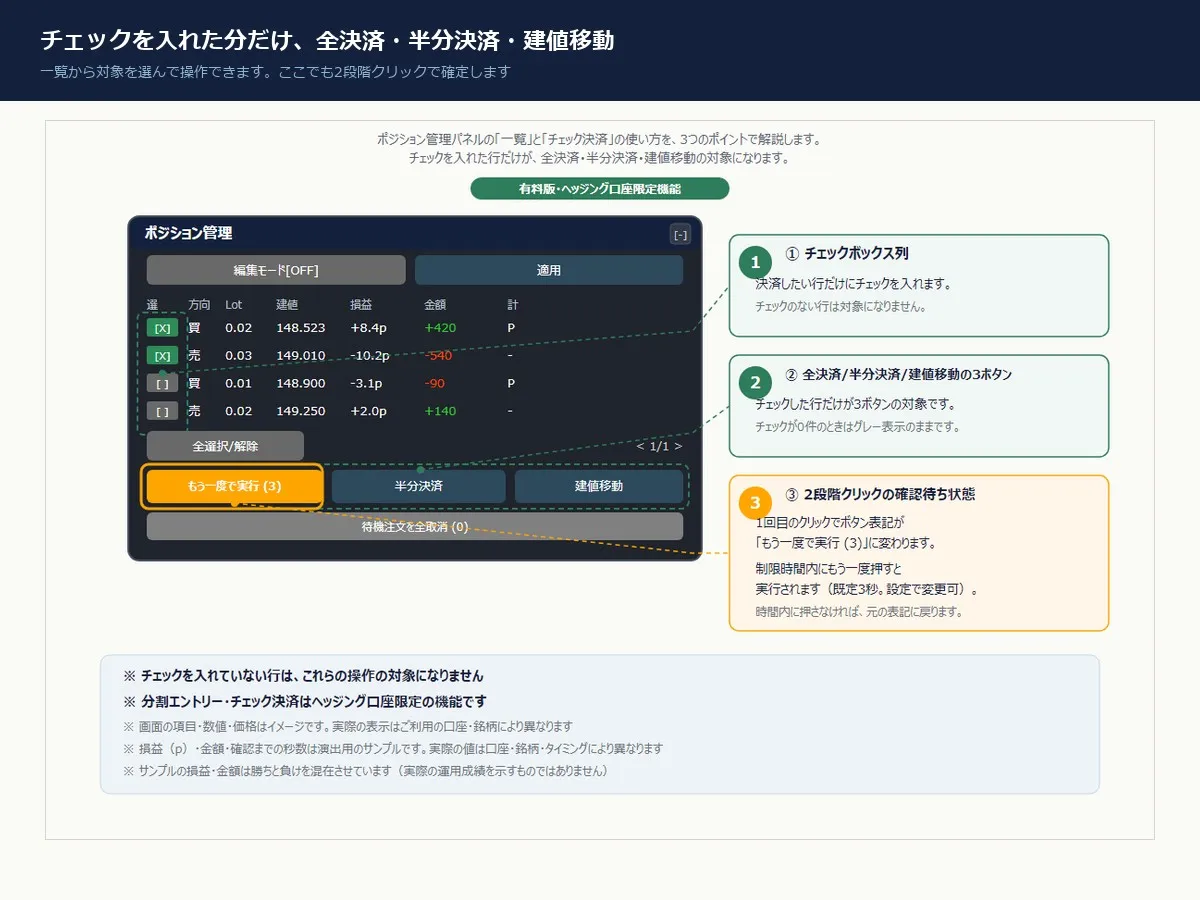
Task: Click the -90 amount value
Action: pos(435,383)
